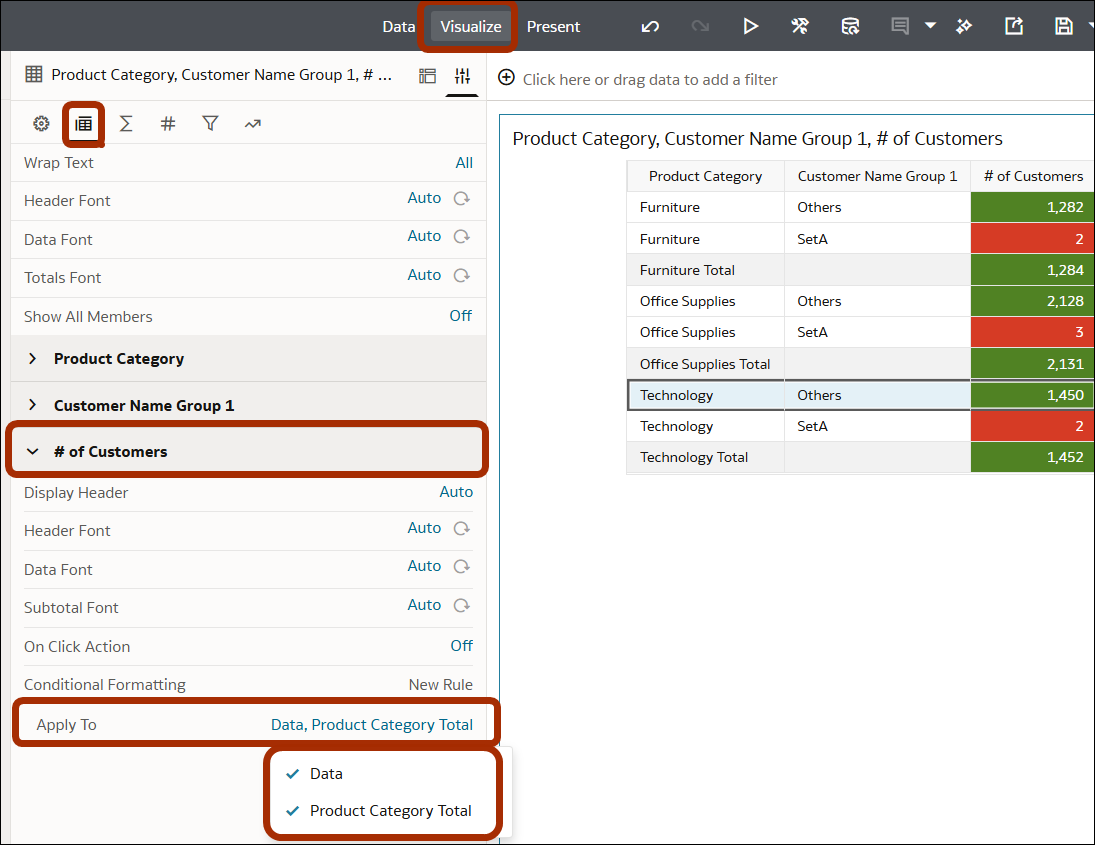Open the Values hash icon tab
The width and height of the screenshot is (1095, 845).
coord(168,124)
